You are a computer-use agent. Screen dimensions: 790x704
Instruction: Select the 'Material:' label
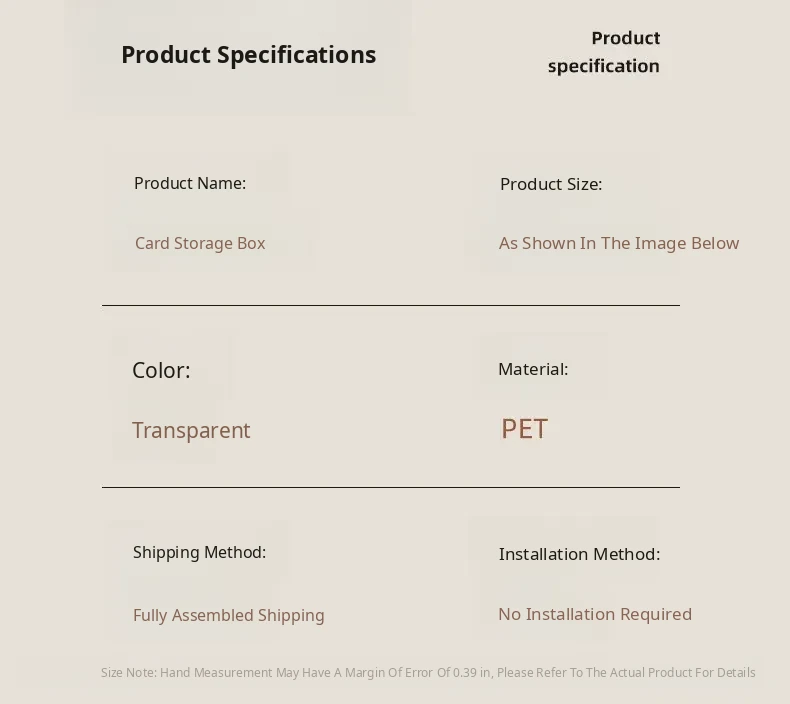click(533, 369)
